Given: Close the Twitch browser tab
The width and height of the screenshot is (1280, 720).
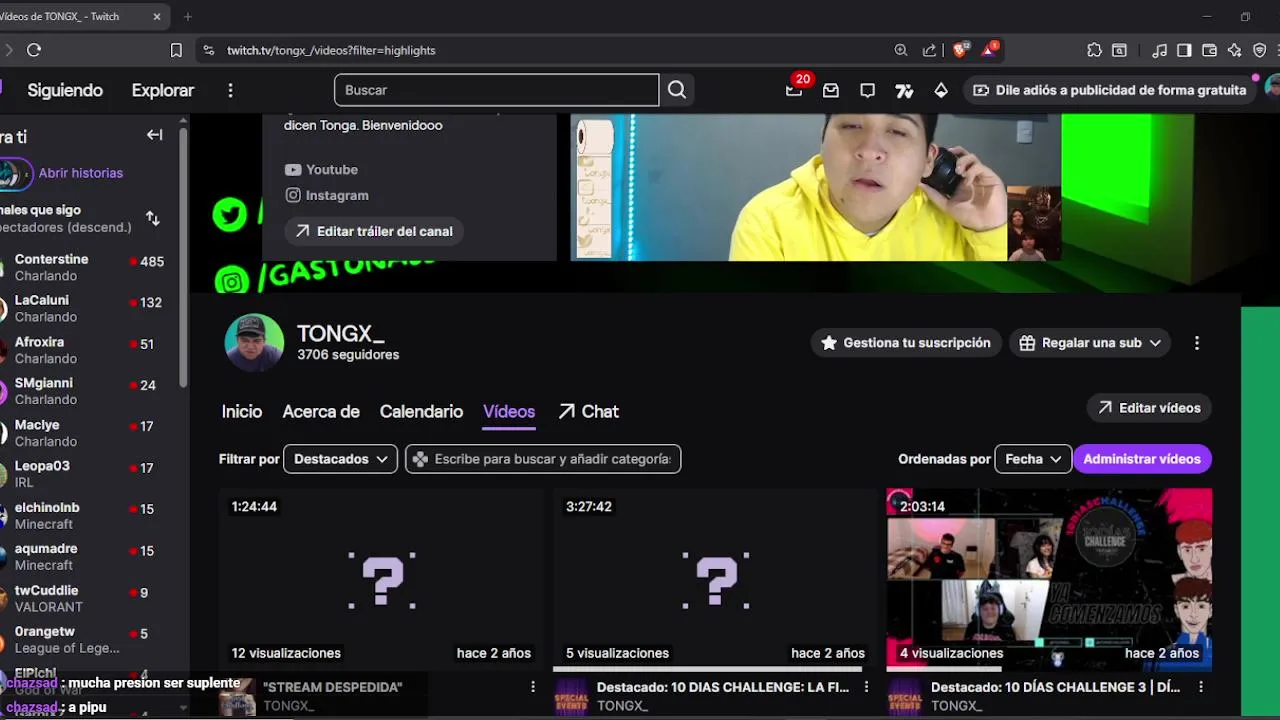Looking at the screenshot, I should point(157,17).
